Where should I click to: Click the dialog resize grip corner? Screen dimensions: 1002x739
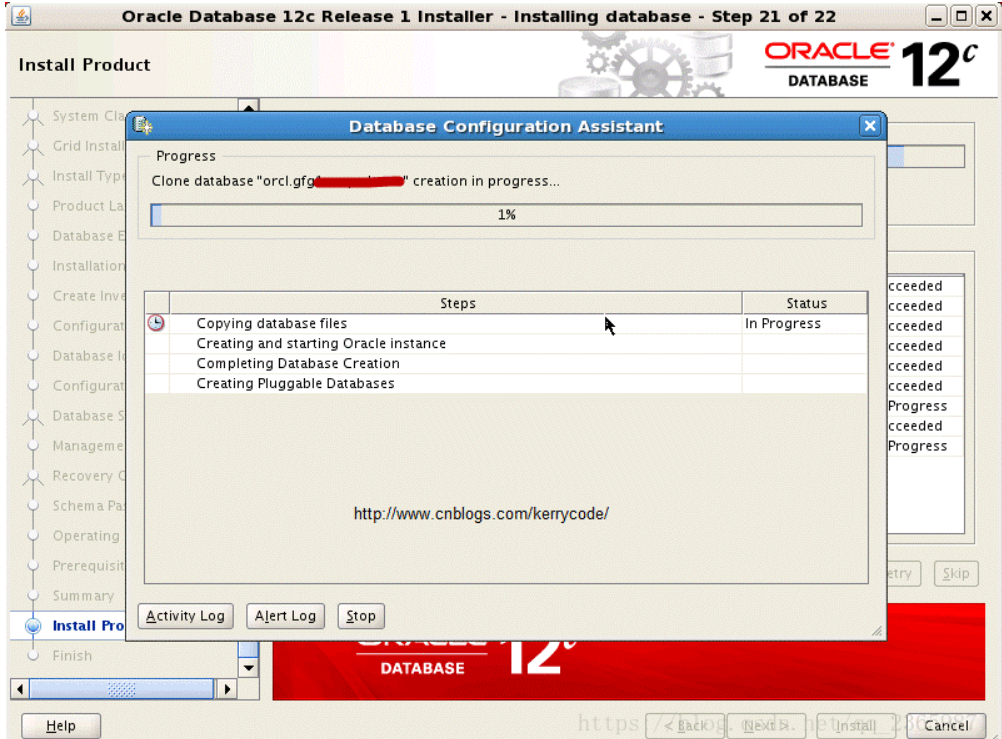[877, 630]
